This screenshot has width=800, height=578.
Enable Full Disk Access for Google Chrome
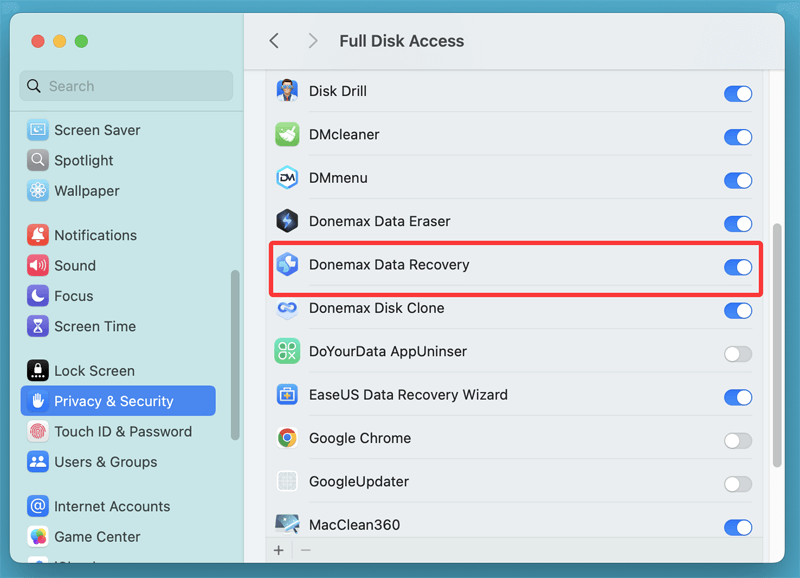point(737,440)
